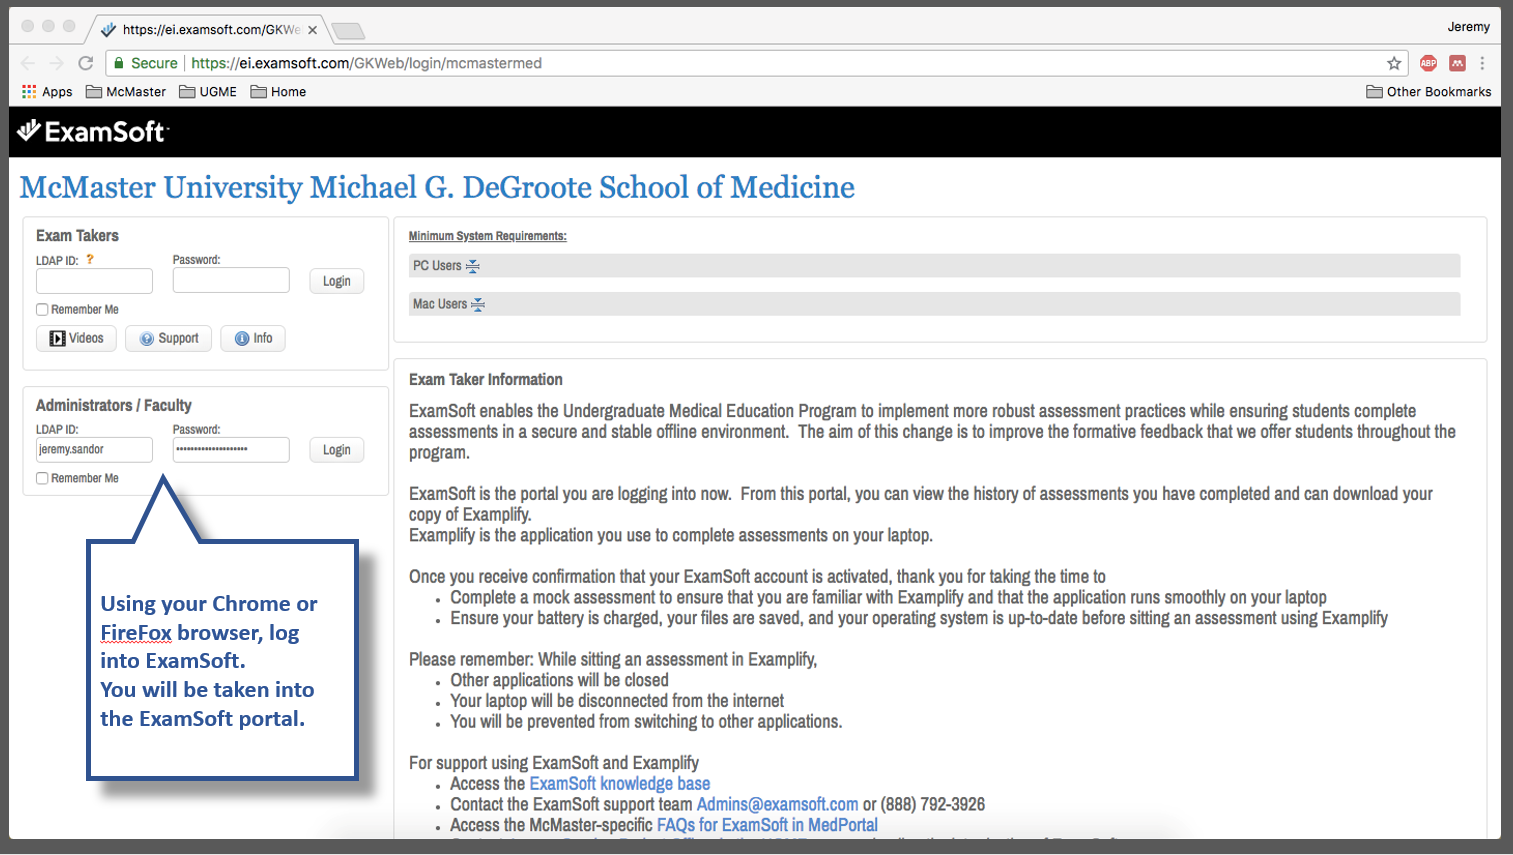
Task: Open the Info button
Action: click(x=253, y=338)
